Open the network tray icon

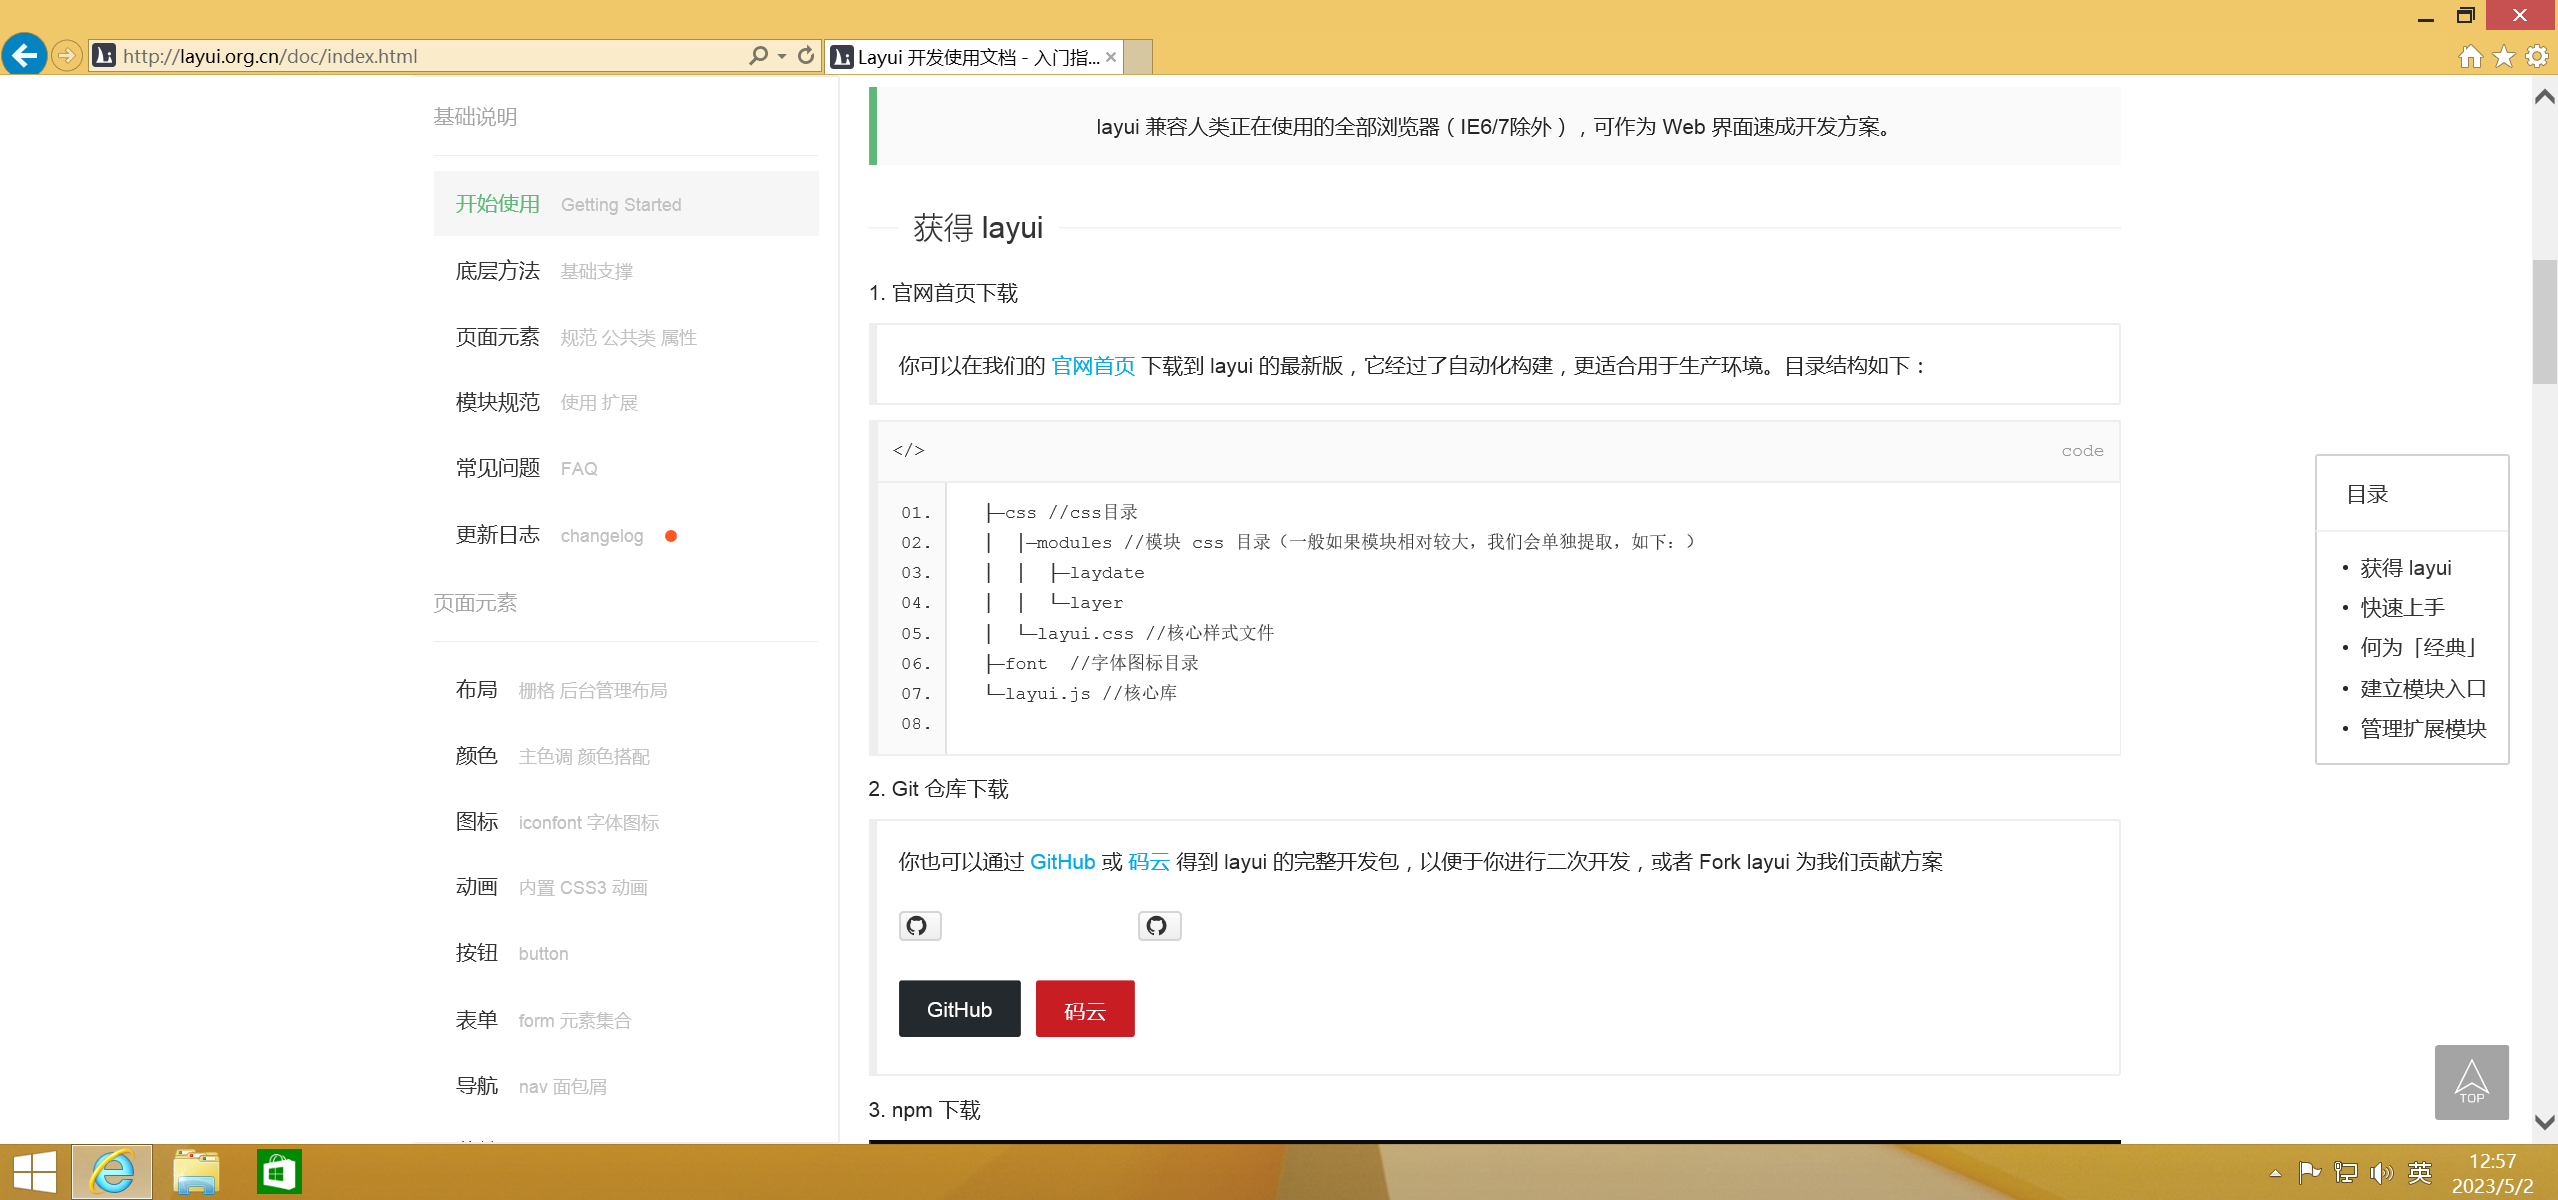click(x=2345, y=1172)
